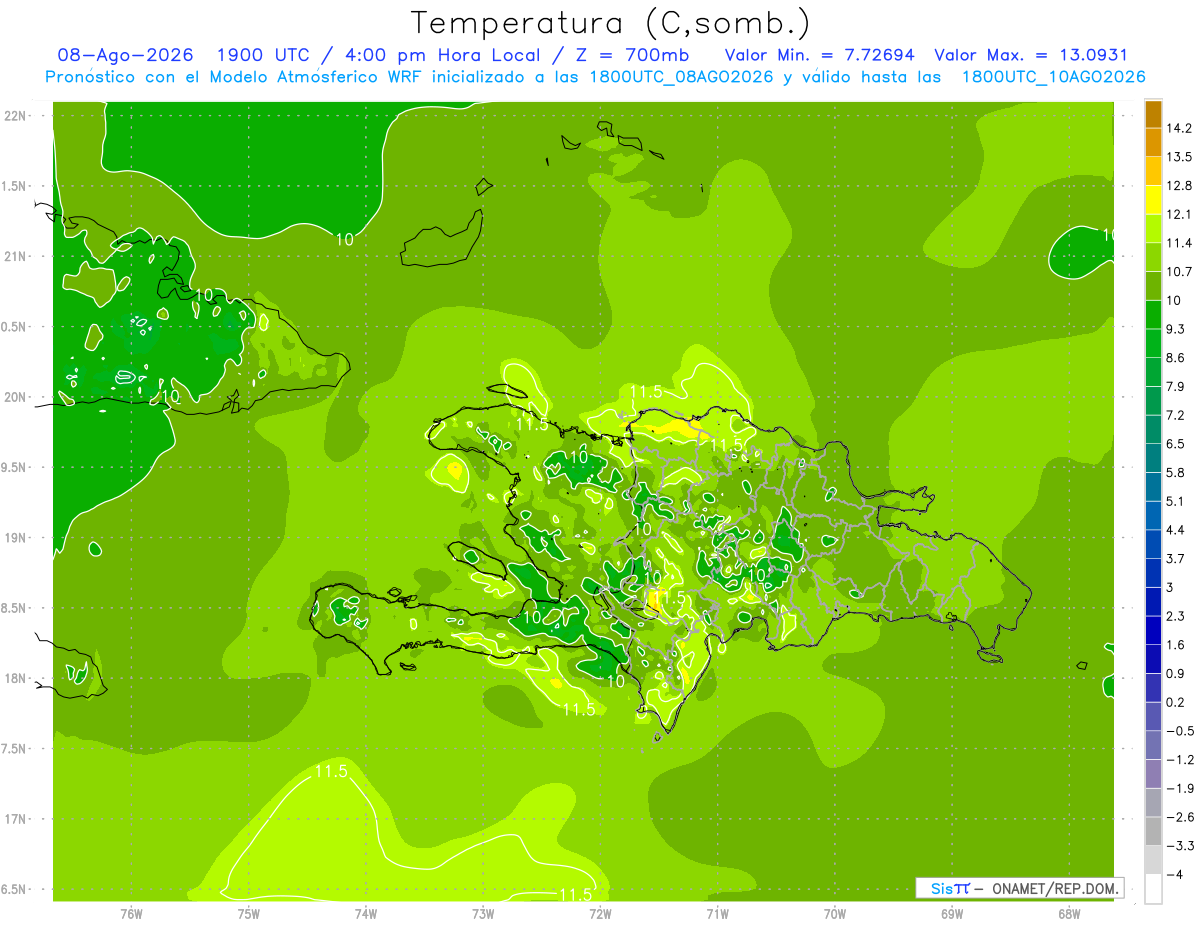Click the "7.2" colorbar value
The height and width of the screenshot is (927, 1200).
click(1175, 415)
